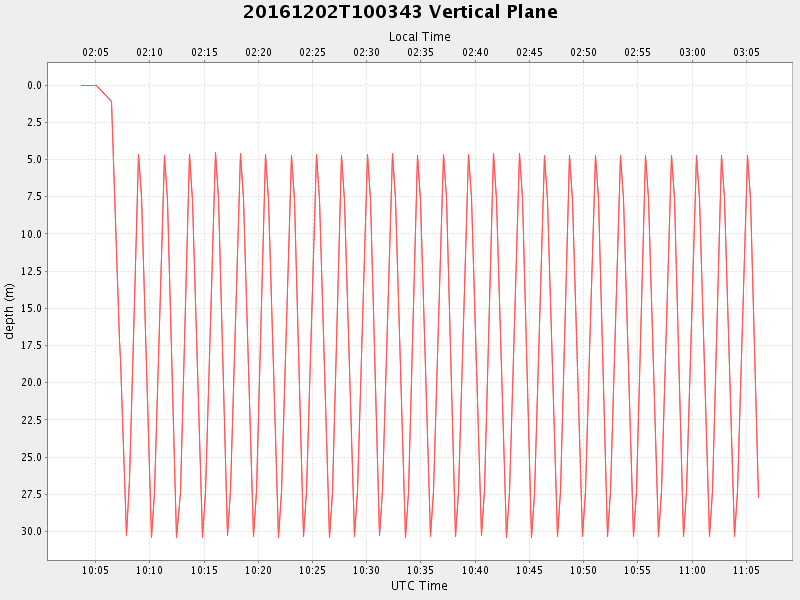
Task: Click the 'depth (m)' axis label
Action: 10,311
